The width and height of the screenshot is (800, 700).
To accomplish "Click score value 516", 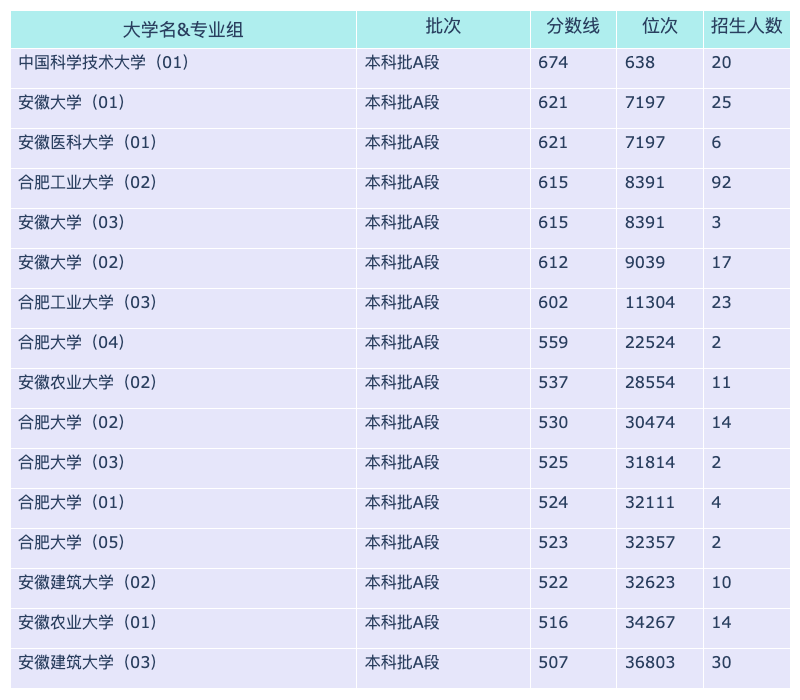I will tap(553, 622).
